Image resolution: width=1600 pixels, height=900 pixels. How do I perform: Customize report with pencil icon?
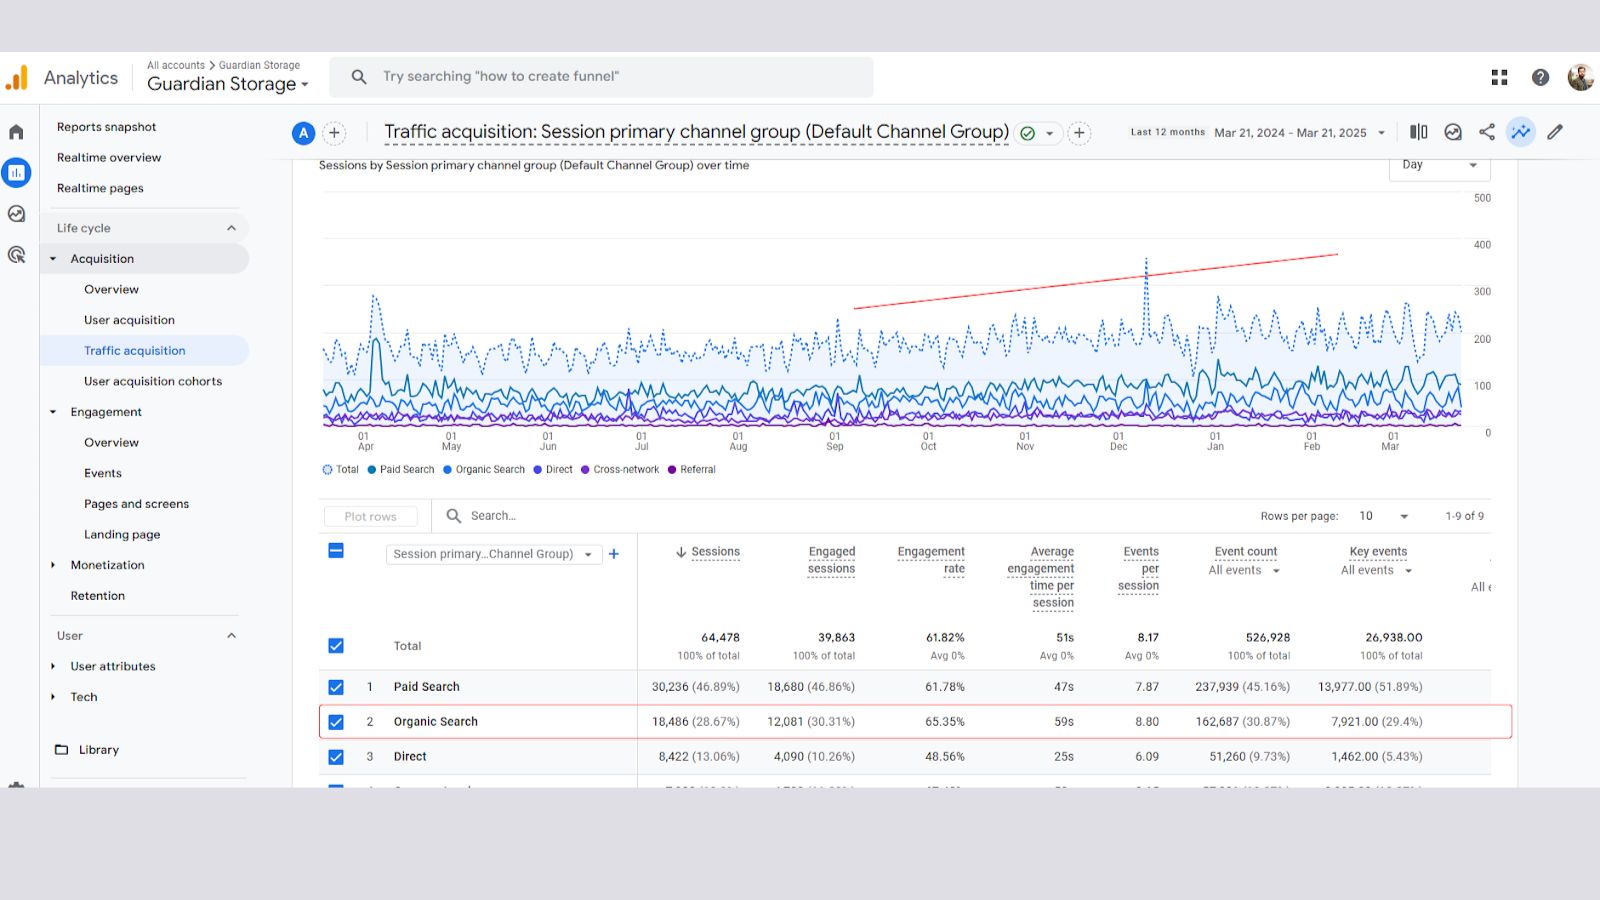(1555, 132)
